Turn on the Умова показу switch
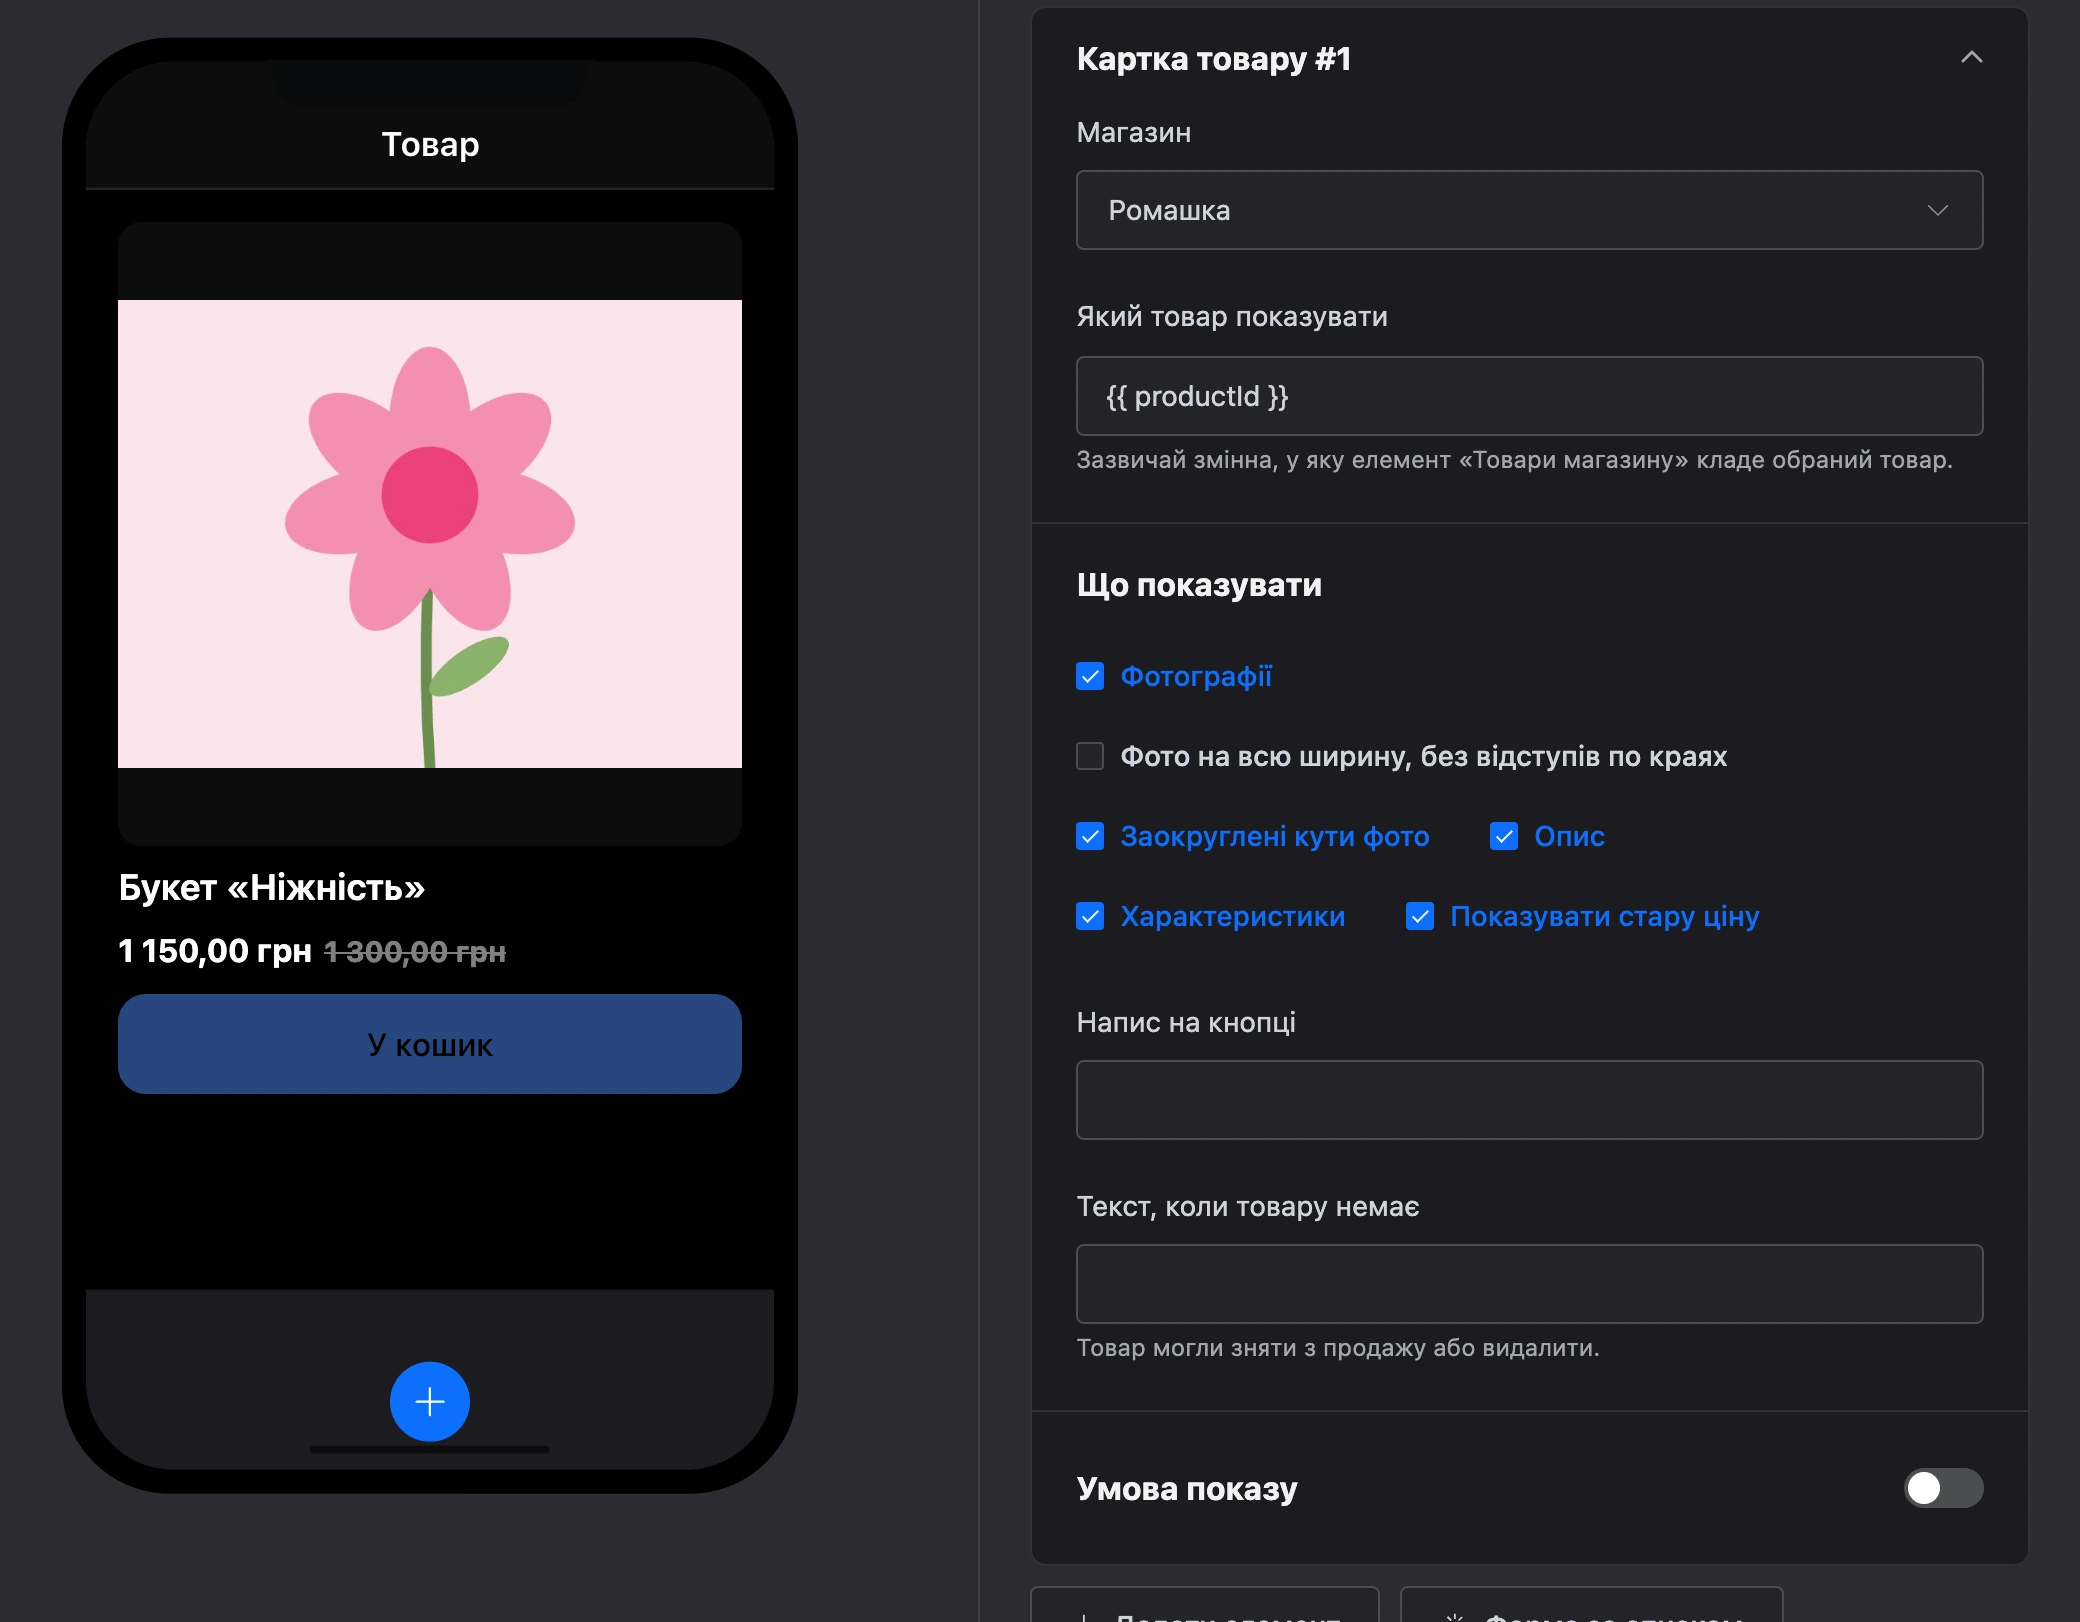 pyautogui.click(x=1943, y=1488)
